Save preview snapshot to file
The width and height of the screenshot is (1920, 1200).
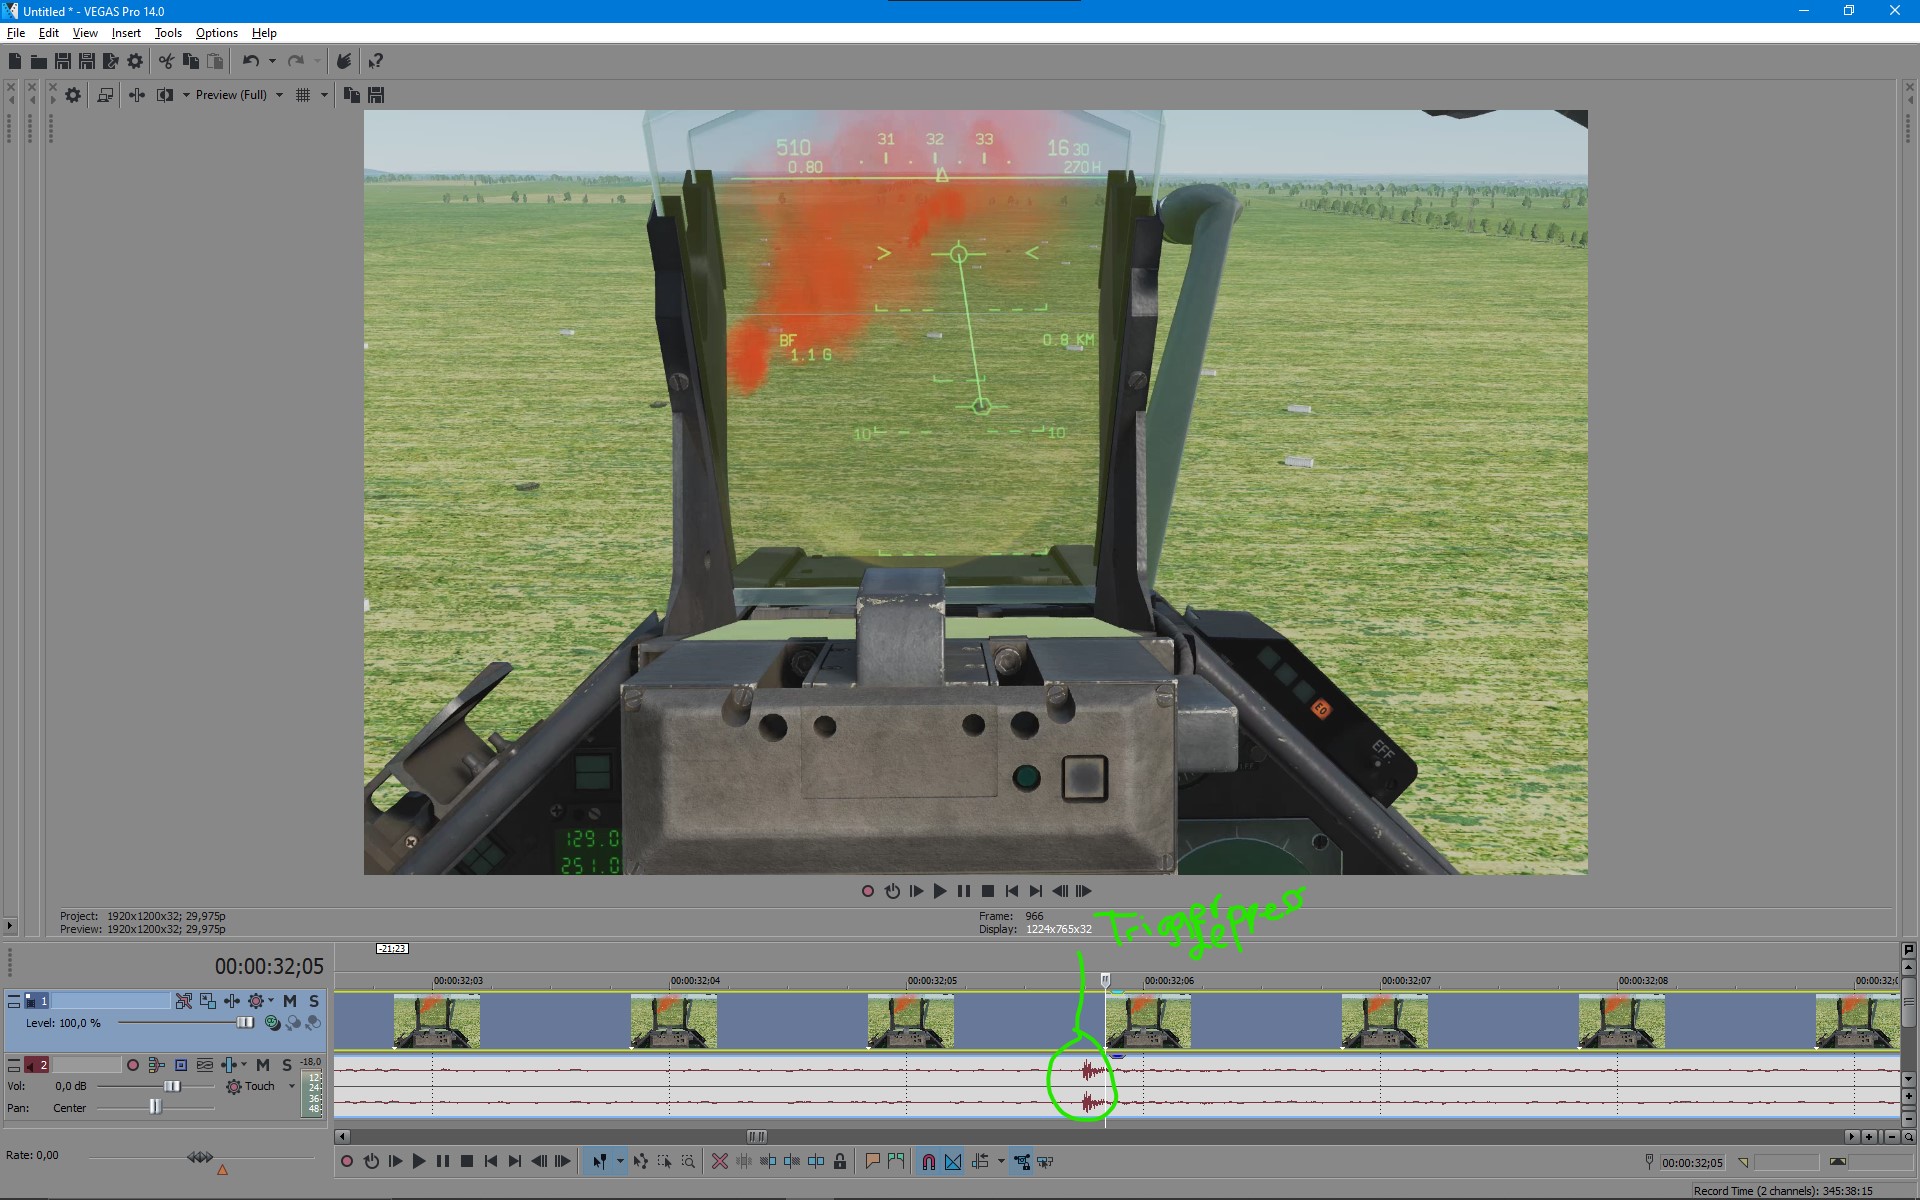pos(376,95)
